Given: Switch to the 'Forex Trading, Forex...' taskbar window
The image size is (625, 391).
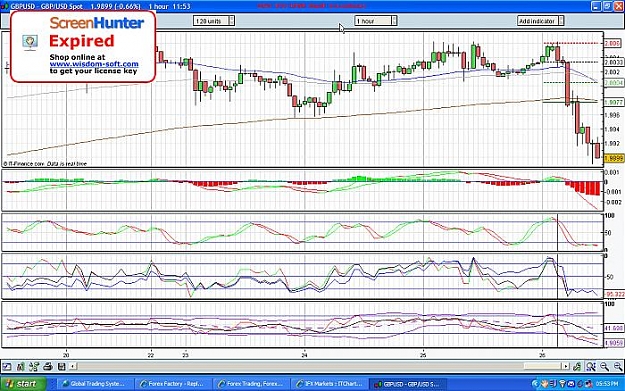Looking at the screenshot, I should 251,384.
